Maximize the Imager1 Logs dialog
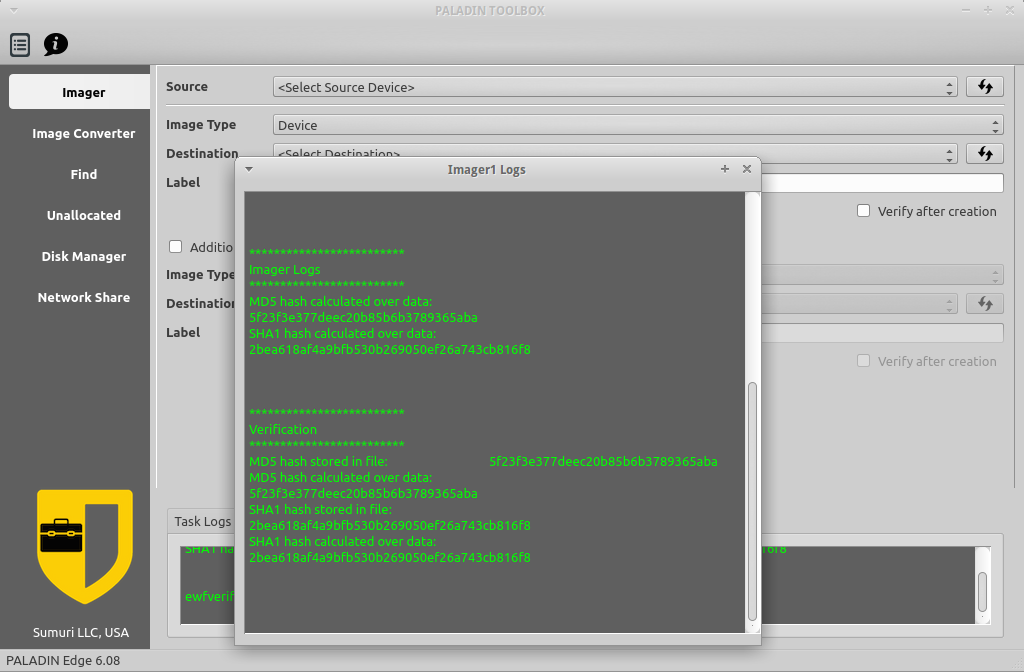Image resolution: width=1024 pixels, height=672 pixels. point(725,169)
